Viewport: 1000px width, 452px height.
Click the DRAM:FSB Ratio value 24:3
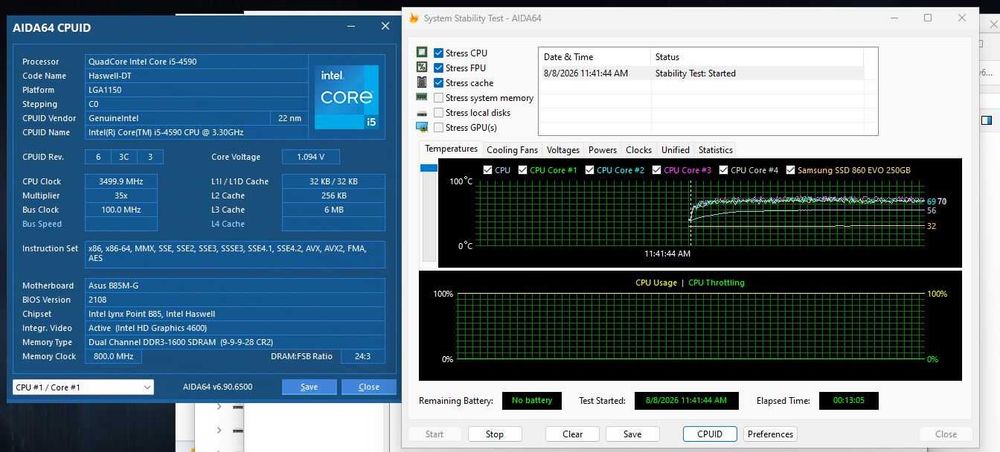coord(363,356)
